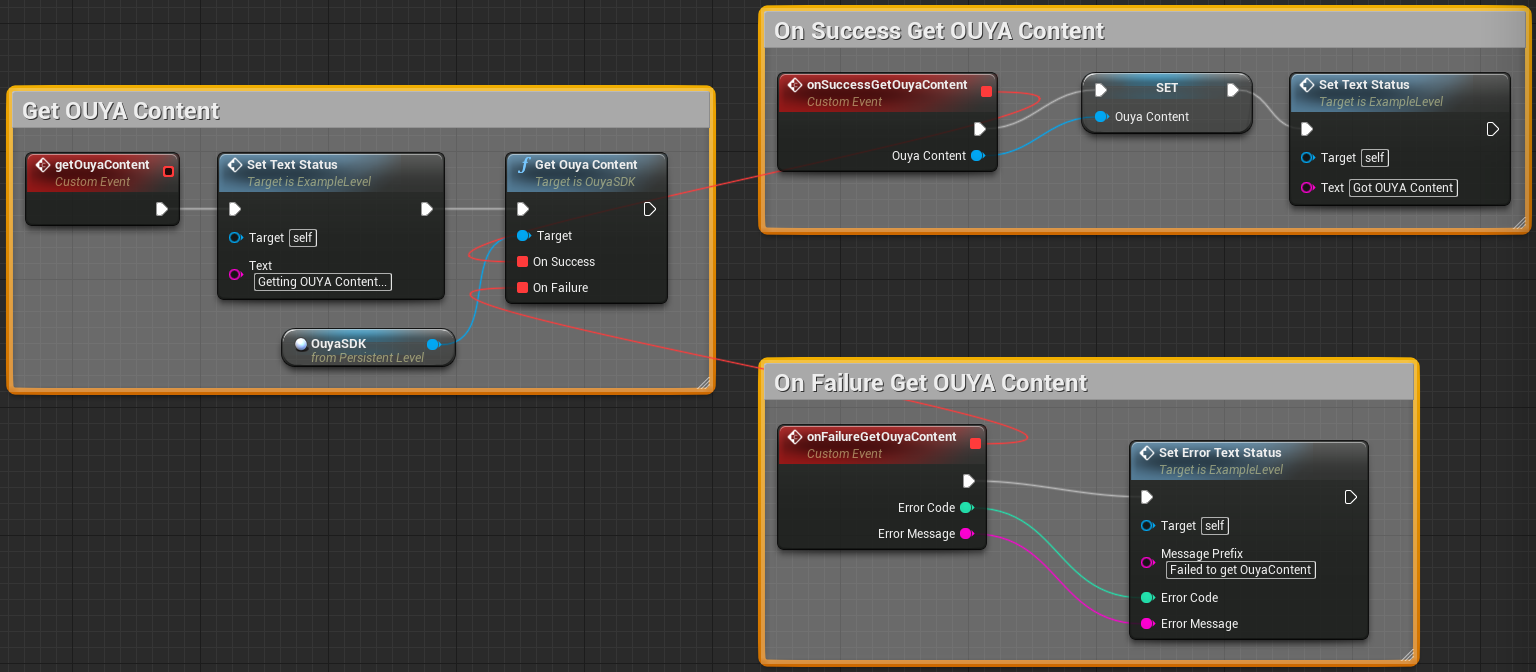Click the sphere icon on the OuyaSDK node
Screen dimensions: 1536x672
(301, 344)
